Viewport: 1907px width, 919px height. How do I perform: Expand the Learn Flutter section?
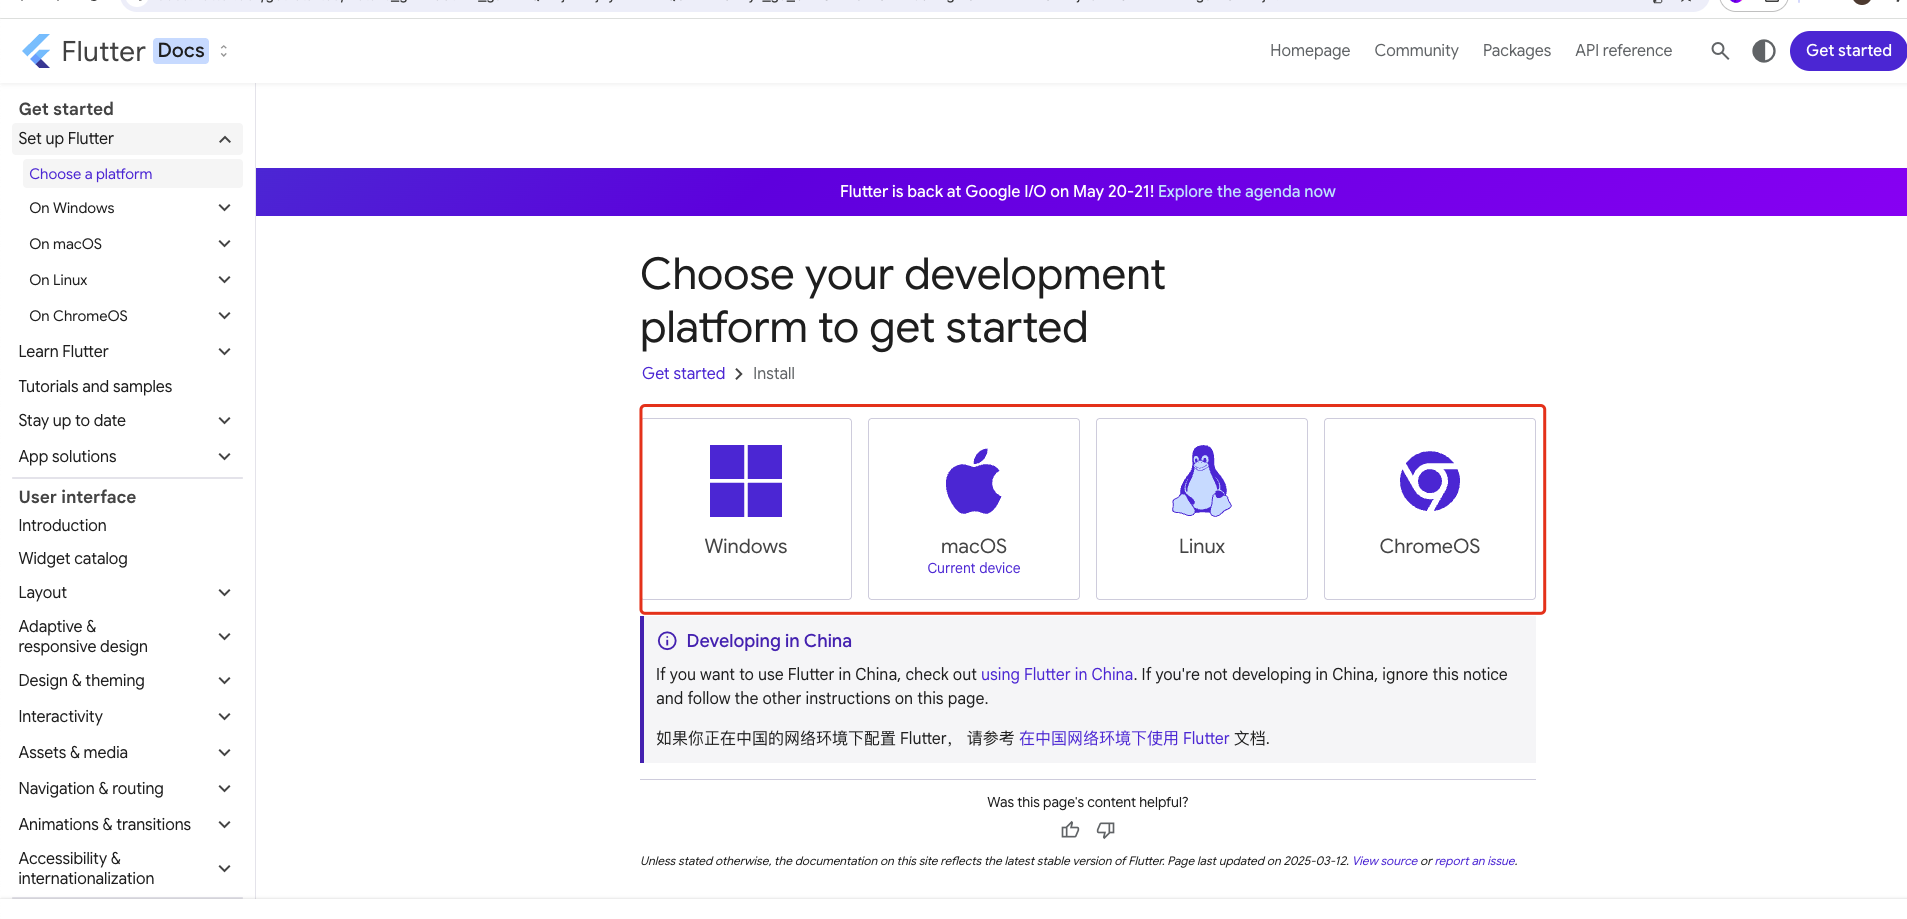click(225, 352)
